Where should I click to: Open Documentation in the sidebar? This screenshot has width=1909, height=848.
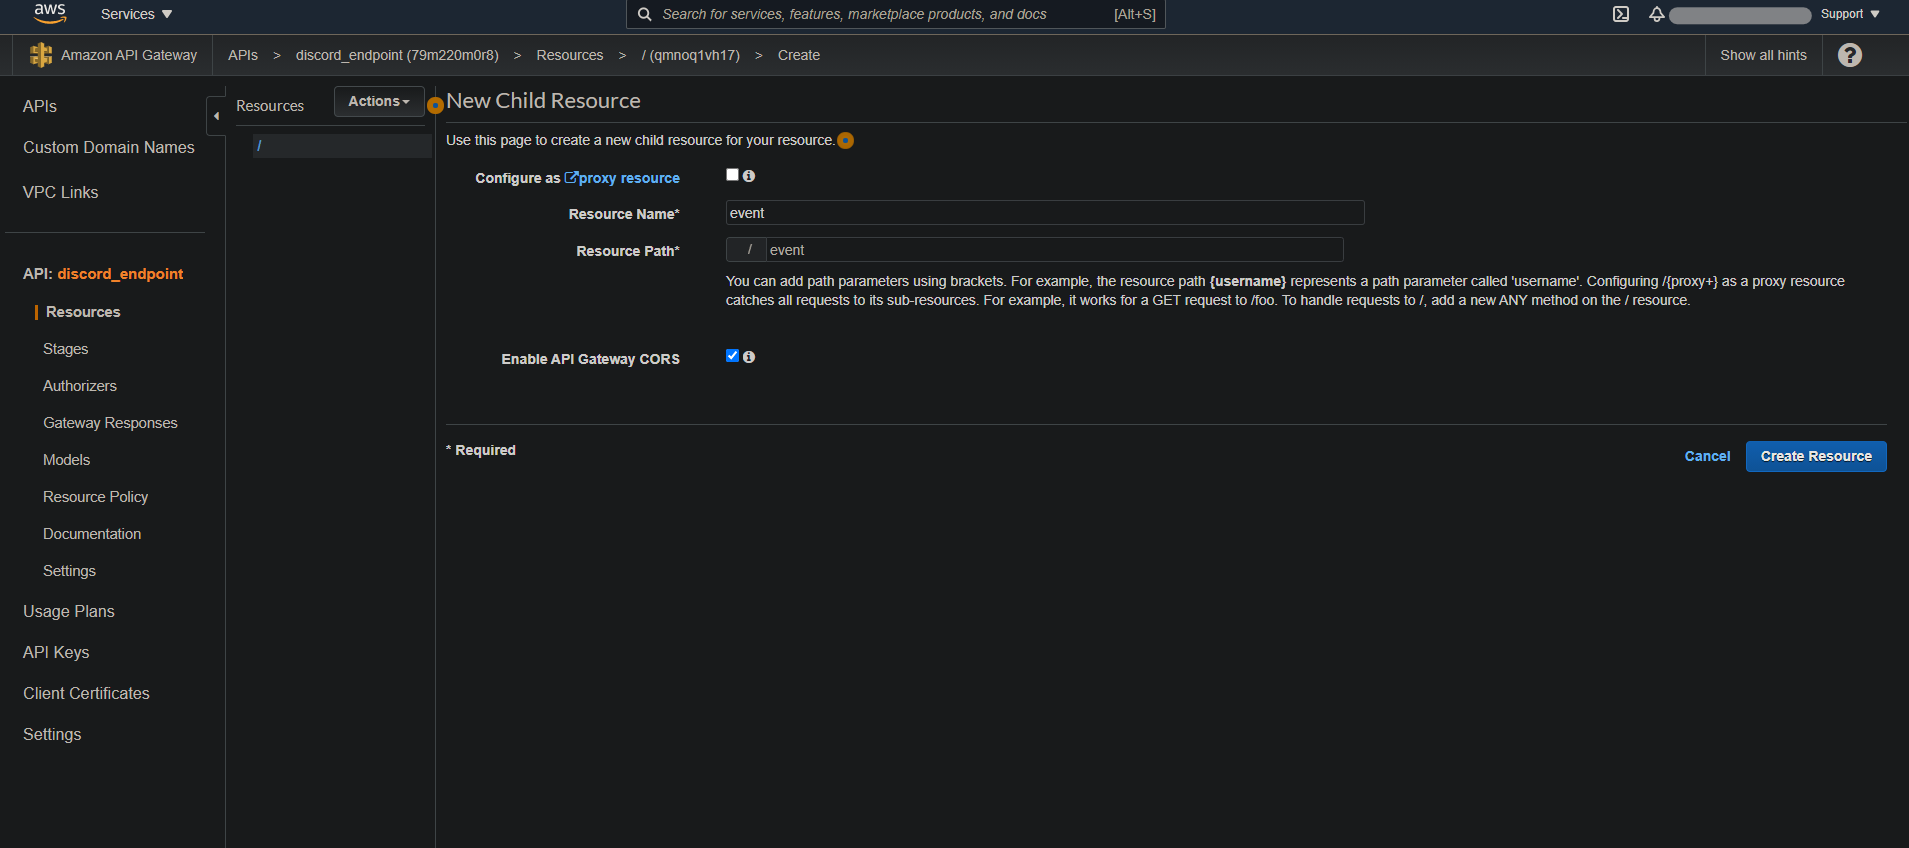(x=92, y=534)
